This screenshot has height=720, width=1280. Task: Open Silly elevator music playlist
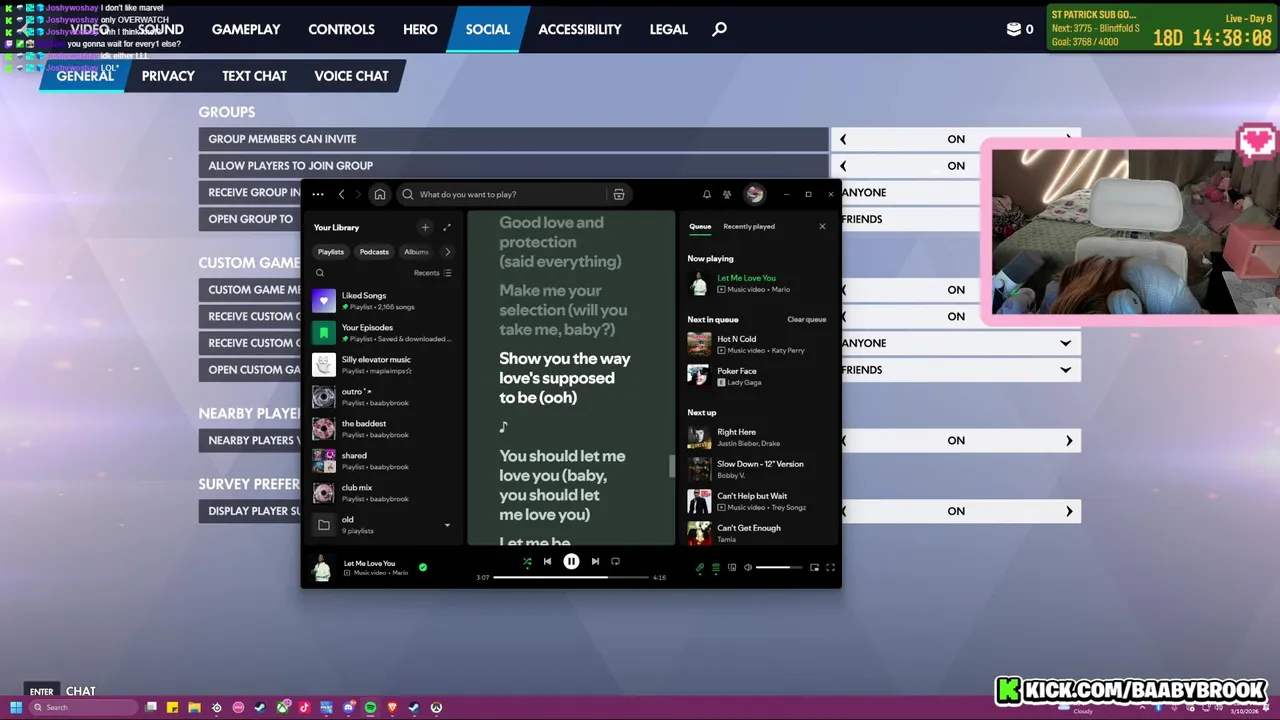385,365
